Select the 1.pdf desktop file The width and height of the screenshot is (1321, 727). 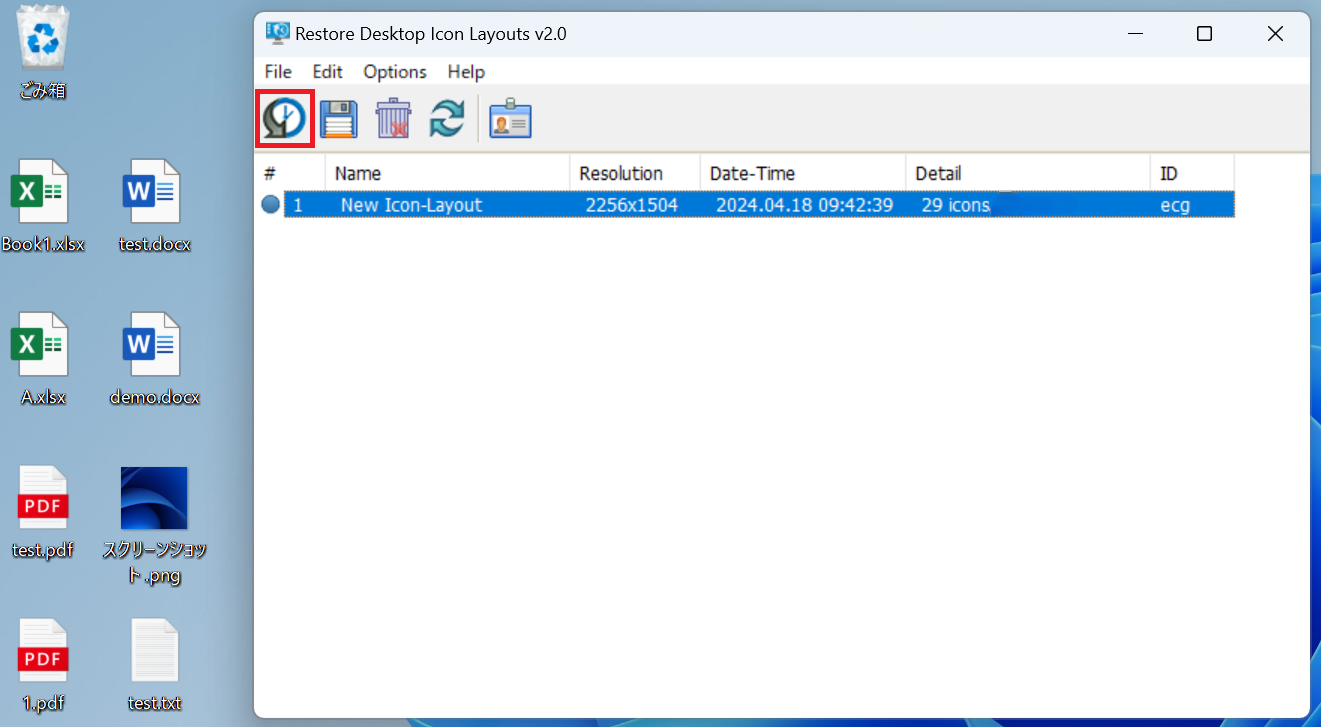(x=43, y=665)
